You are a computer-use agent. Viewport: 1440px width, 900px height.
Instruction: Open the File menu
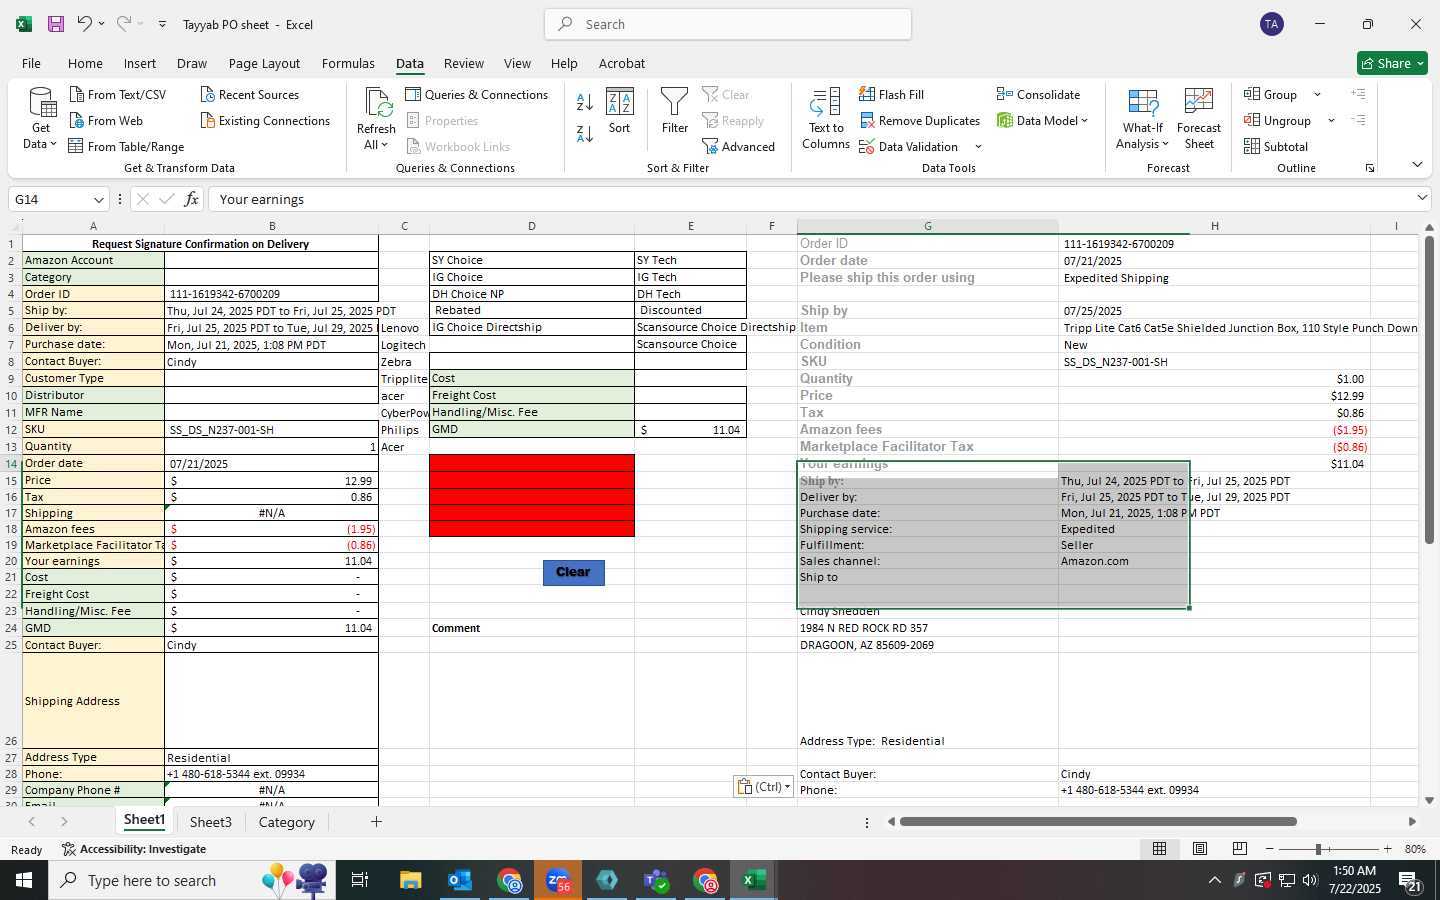click(x=32, y=63)
